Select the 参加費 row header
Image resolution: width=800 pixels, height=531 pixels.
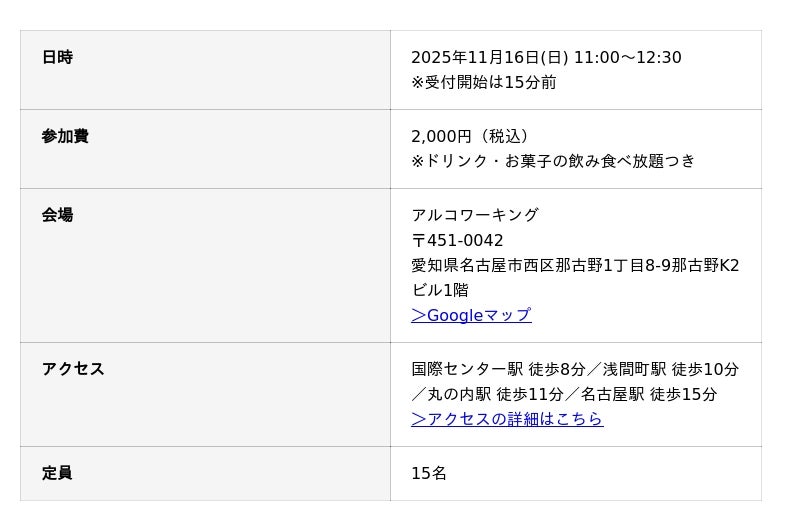tap(65, 137)
